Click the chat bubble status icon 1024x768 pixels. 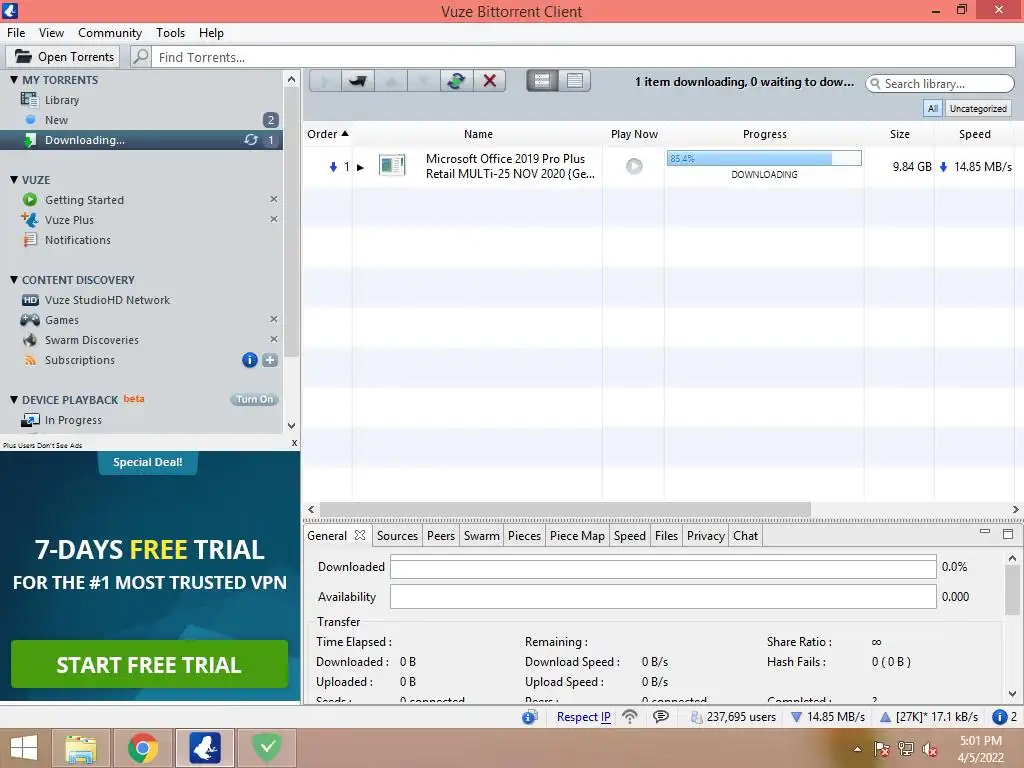pyautogui.click(x=661, y=716)
